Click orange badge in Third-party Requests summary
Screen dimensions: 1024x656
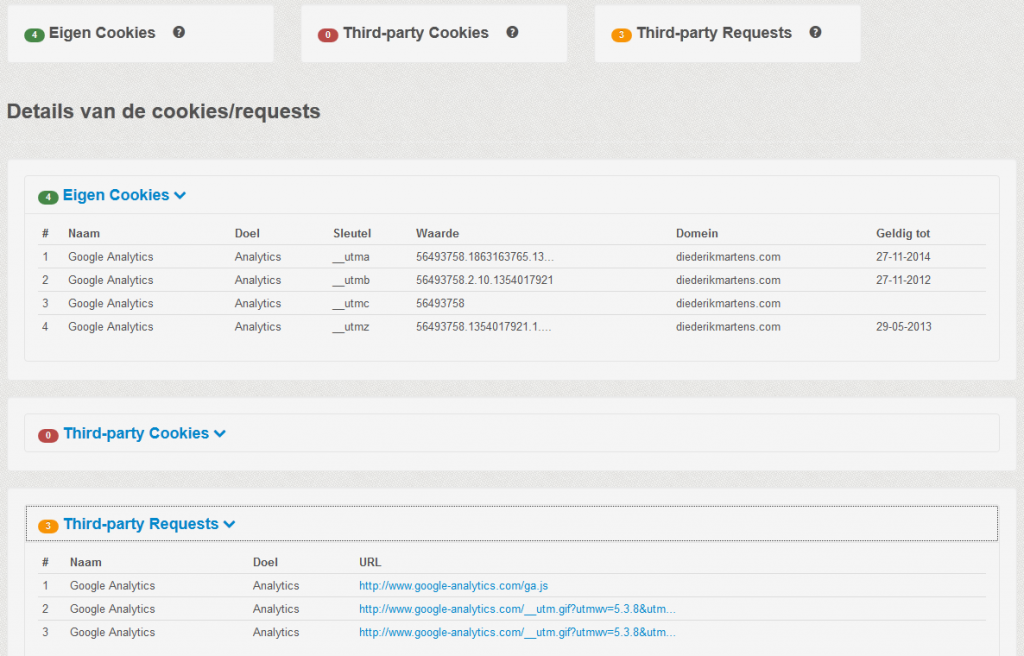coord(621,35)
